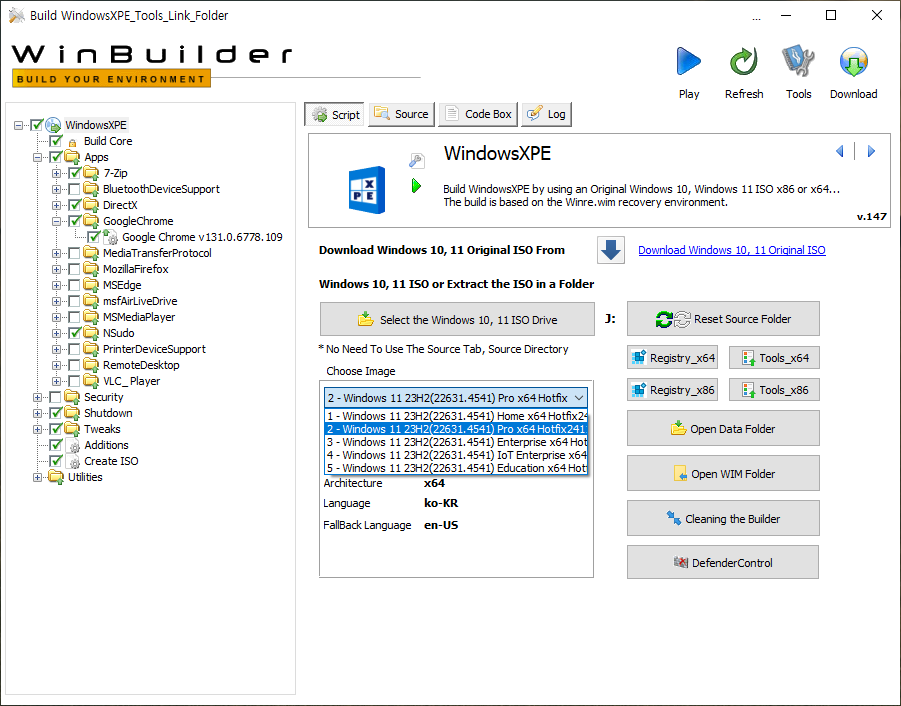
Task: Select Windows 11 Home x64 image option
Action: 456,416
